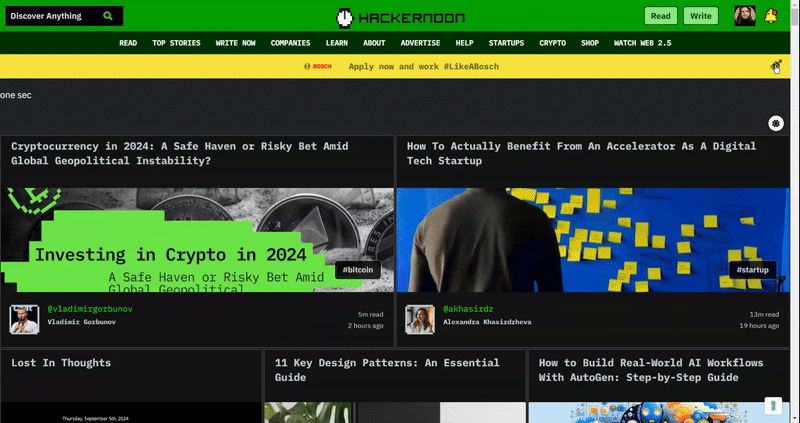Open the user profile avatar
Screen dimensions: 800x423
[744, 16]
